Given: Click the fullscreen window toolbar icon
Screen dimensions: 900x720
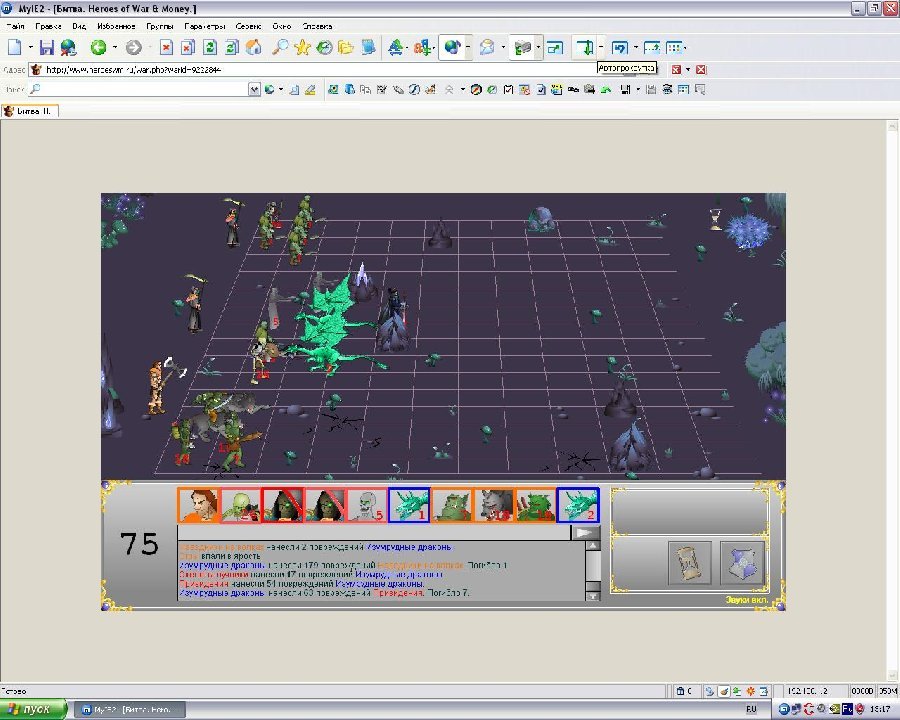Looking at the screenshot, I should pyautogui.click(x=554, y=48).
